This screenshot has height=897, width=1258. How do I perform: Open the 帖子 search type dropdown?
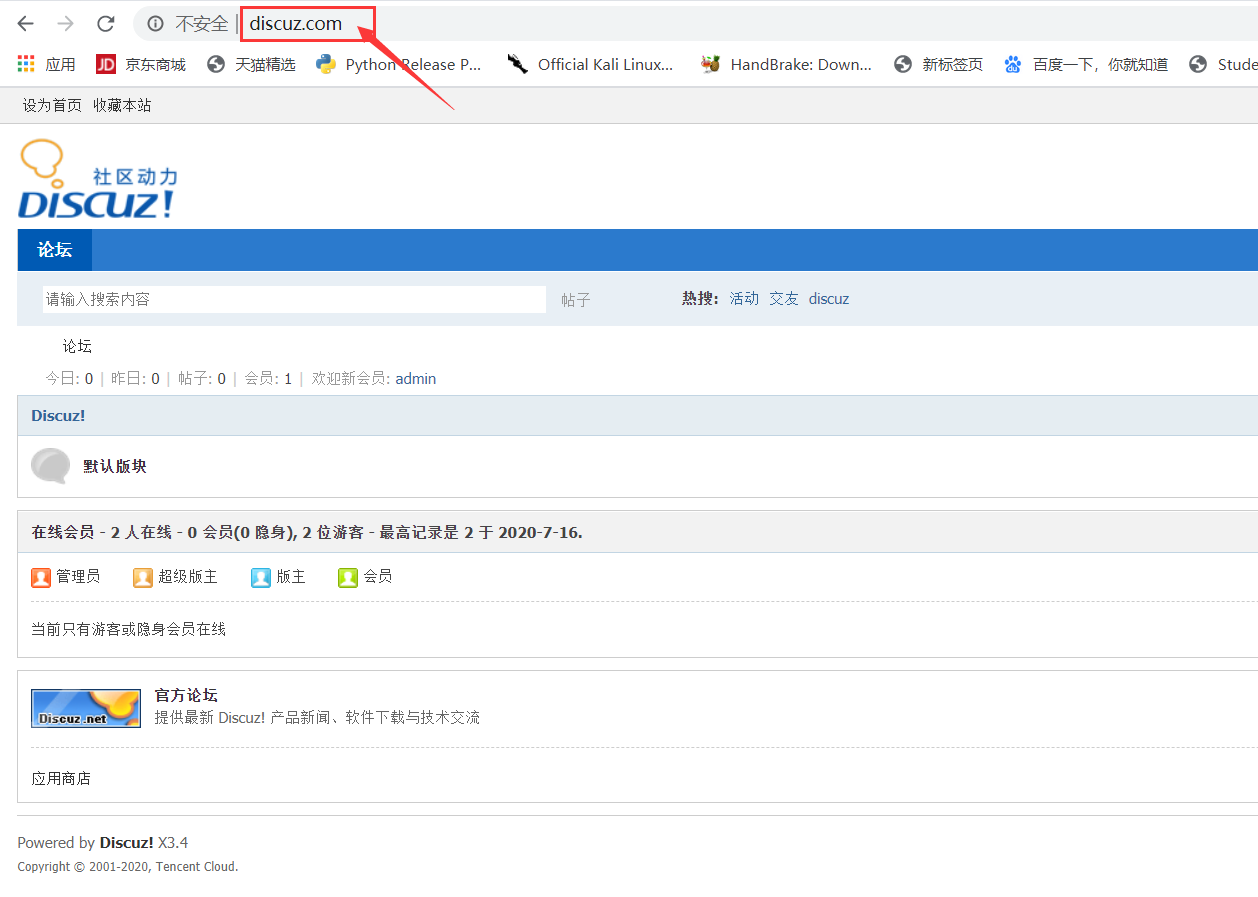[x=575, y=299]
